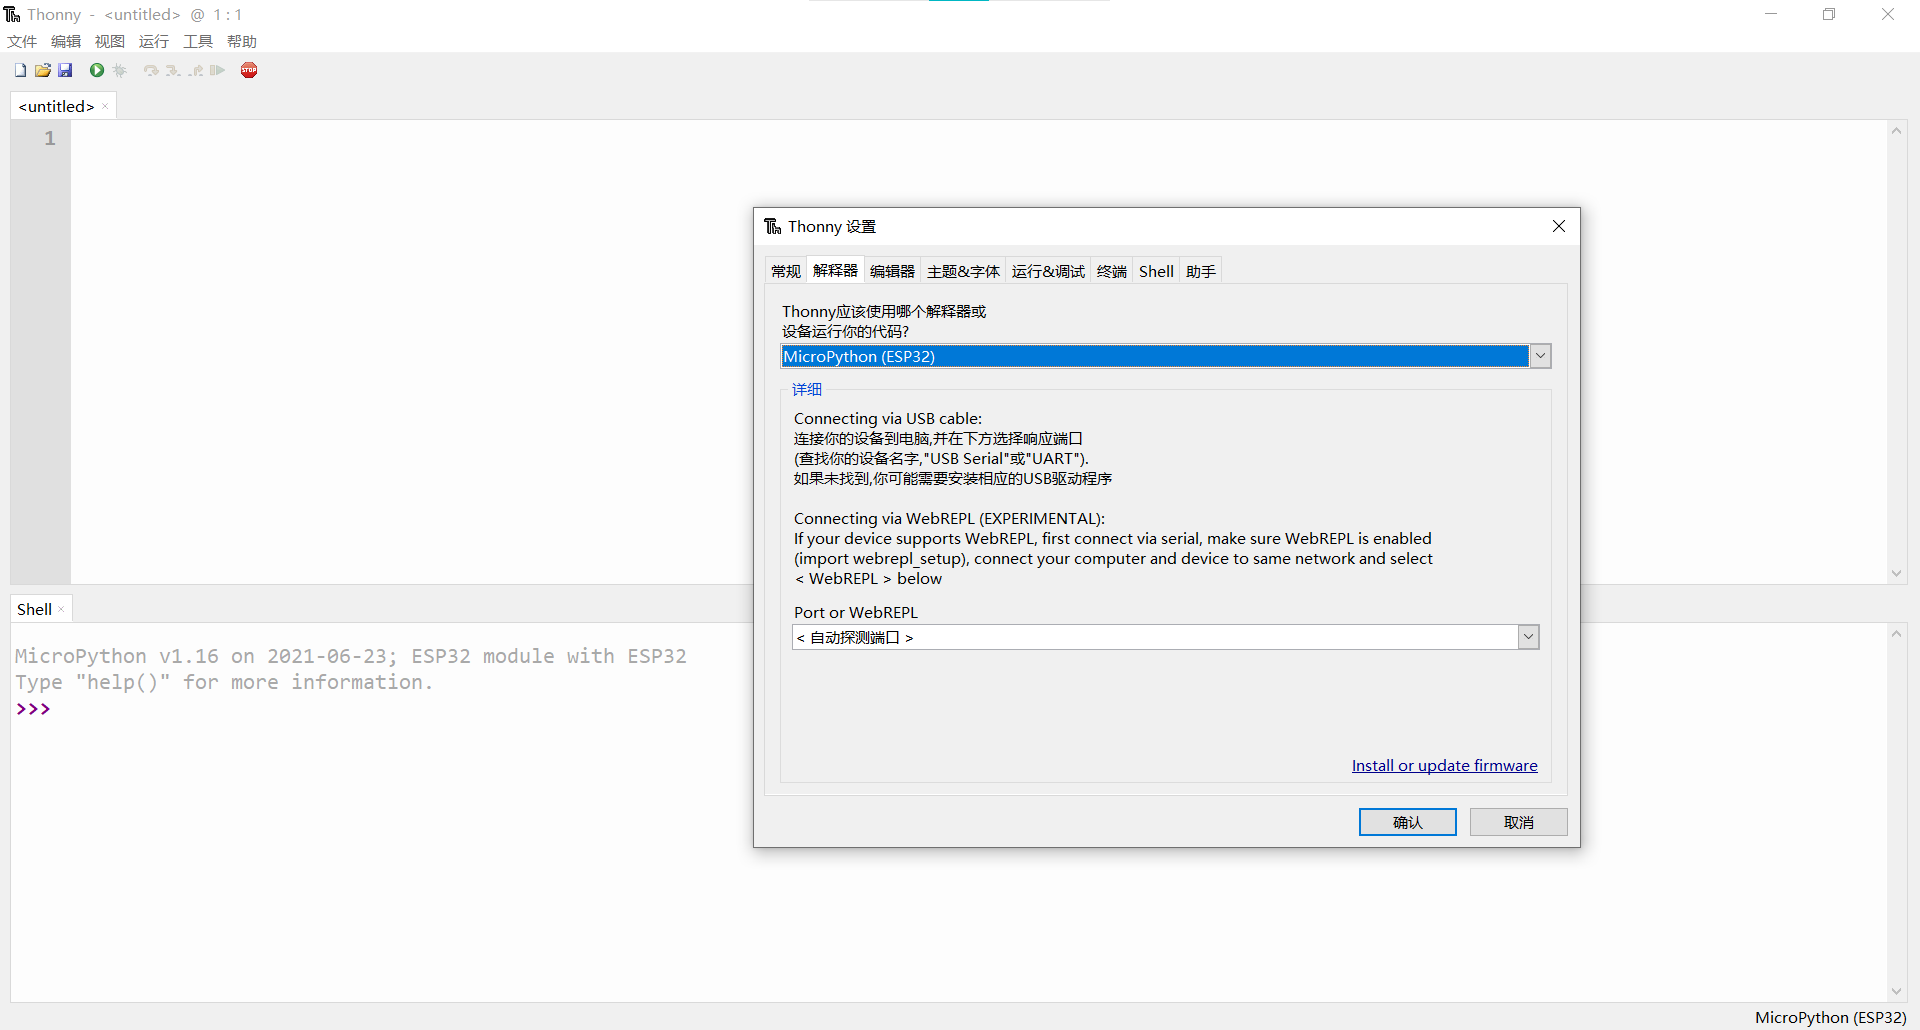
Task: Click Install or update firmware link
Action: point(1444,765)
